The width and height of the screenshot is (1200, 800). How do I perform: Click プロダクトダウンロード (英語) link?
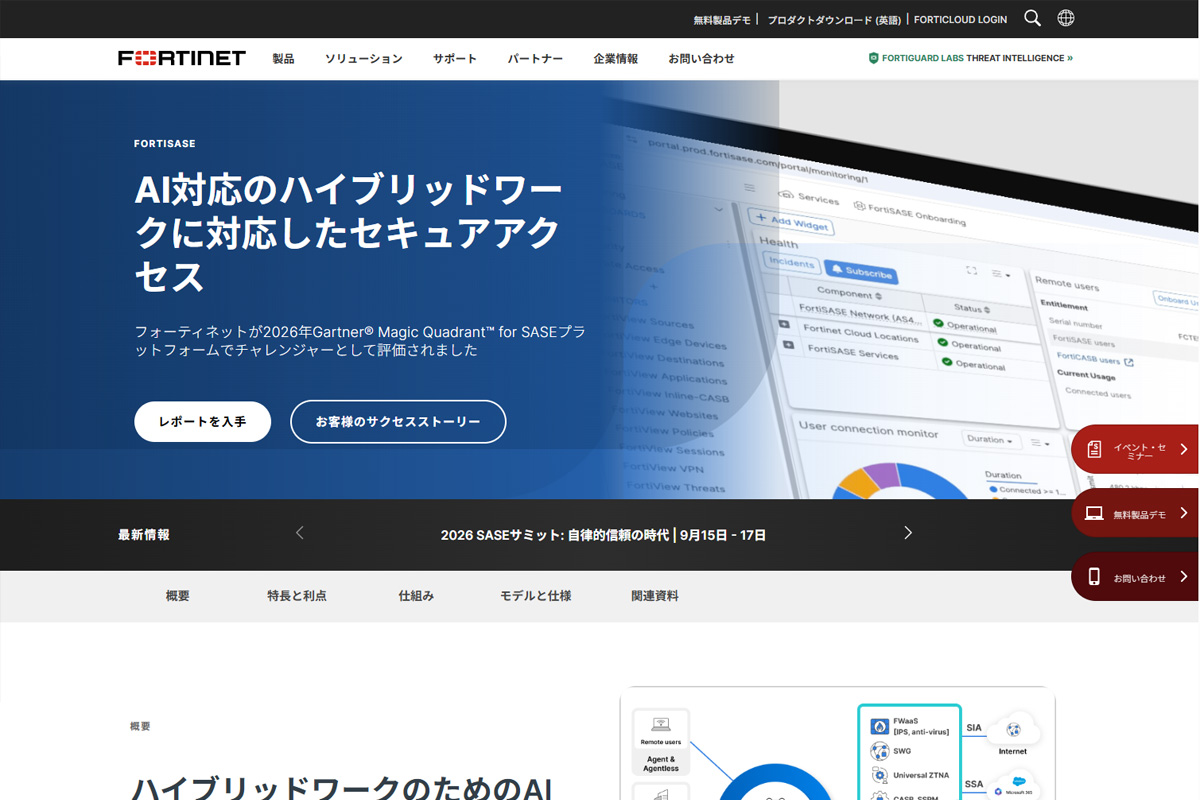coord(834,19)
